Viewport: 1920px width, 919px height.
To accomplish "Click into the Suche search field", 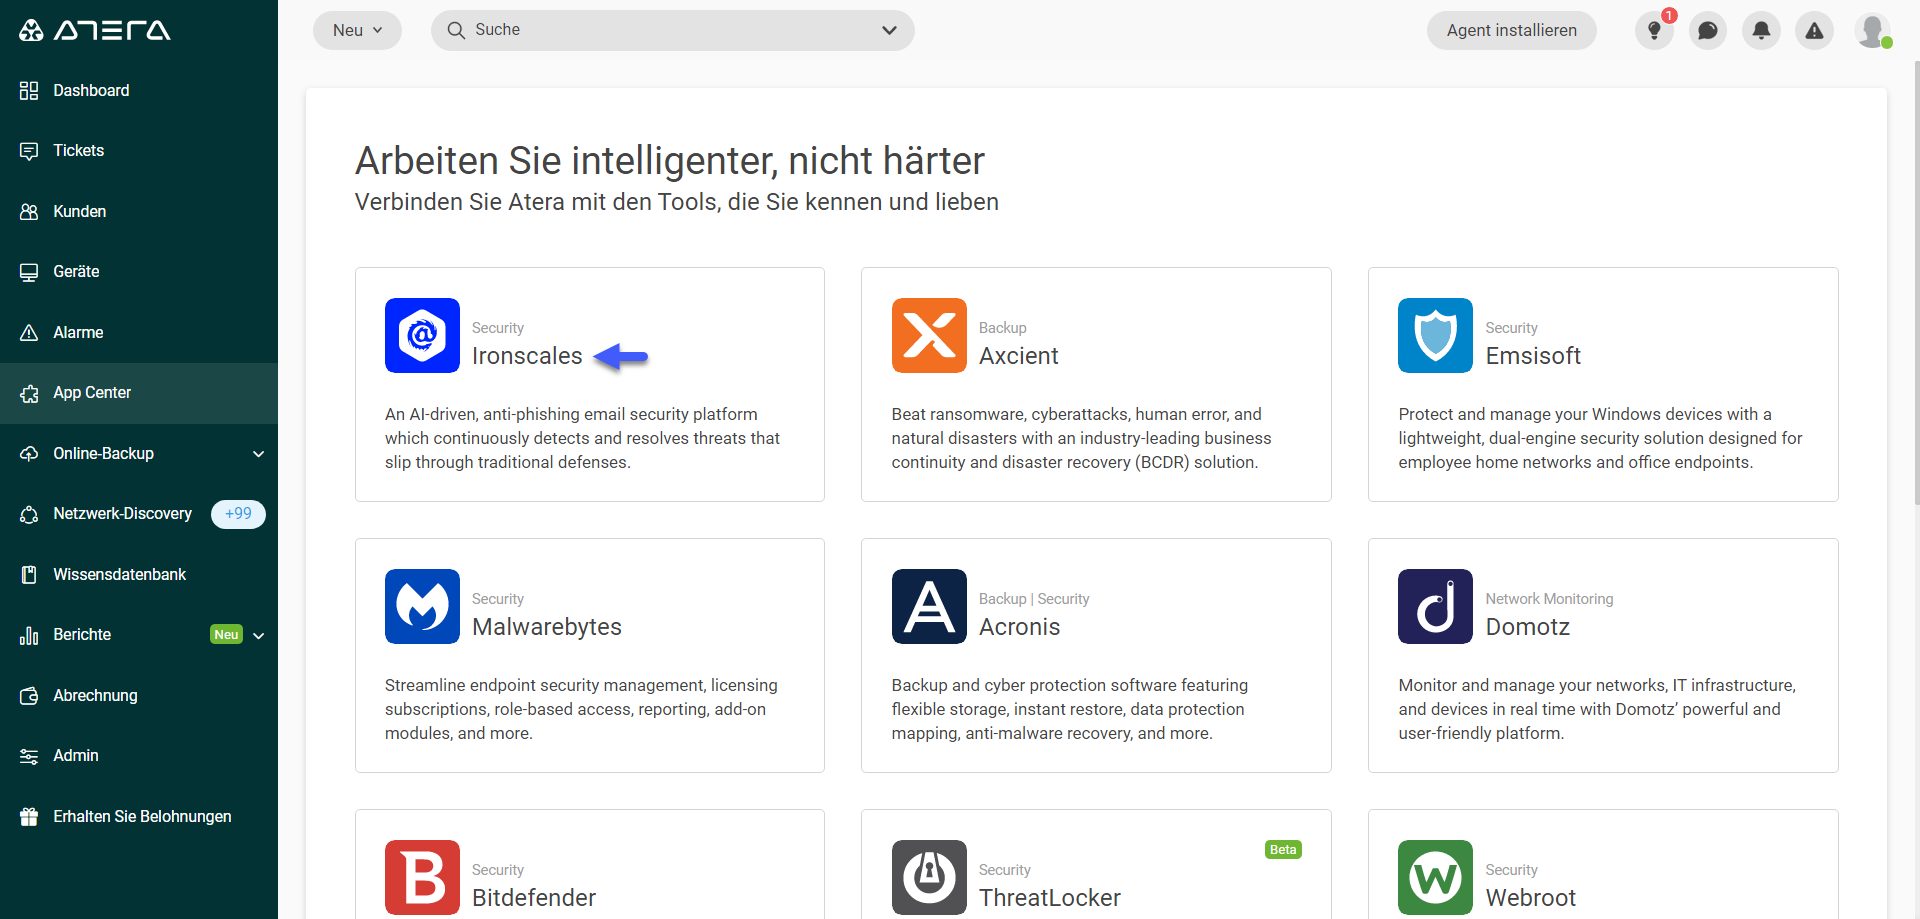I will tap(672, 30).
